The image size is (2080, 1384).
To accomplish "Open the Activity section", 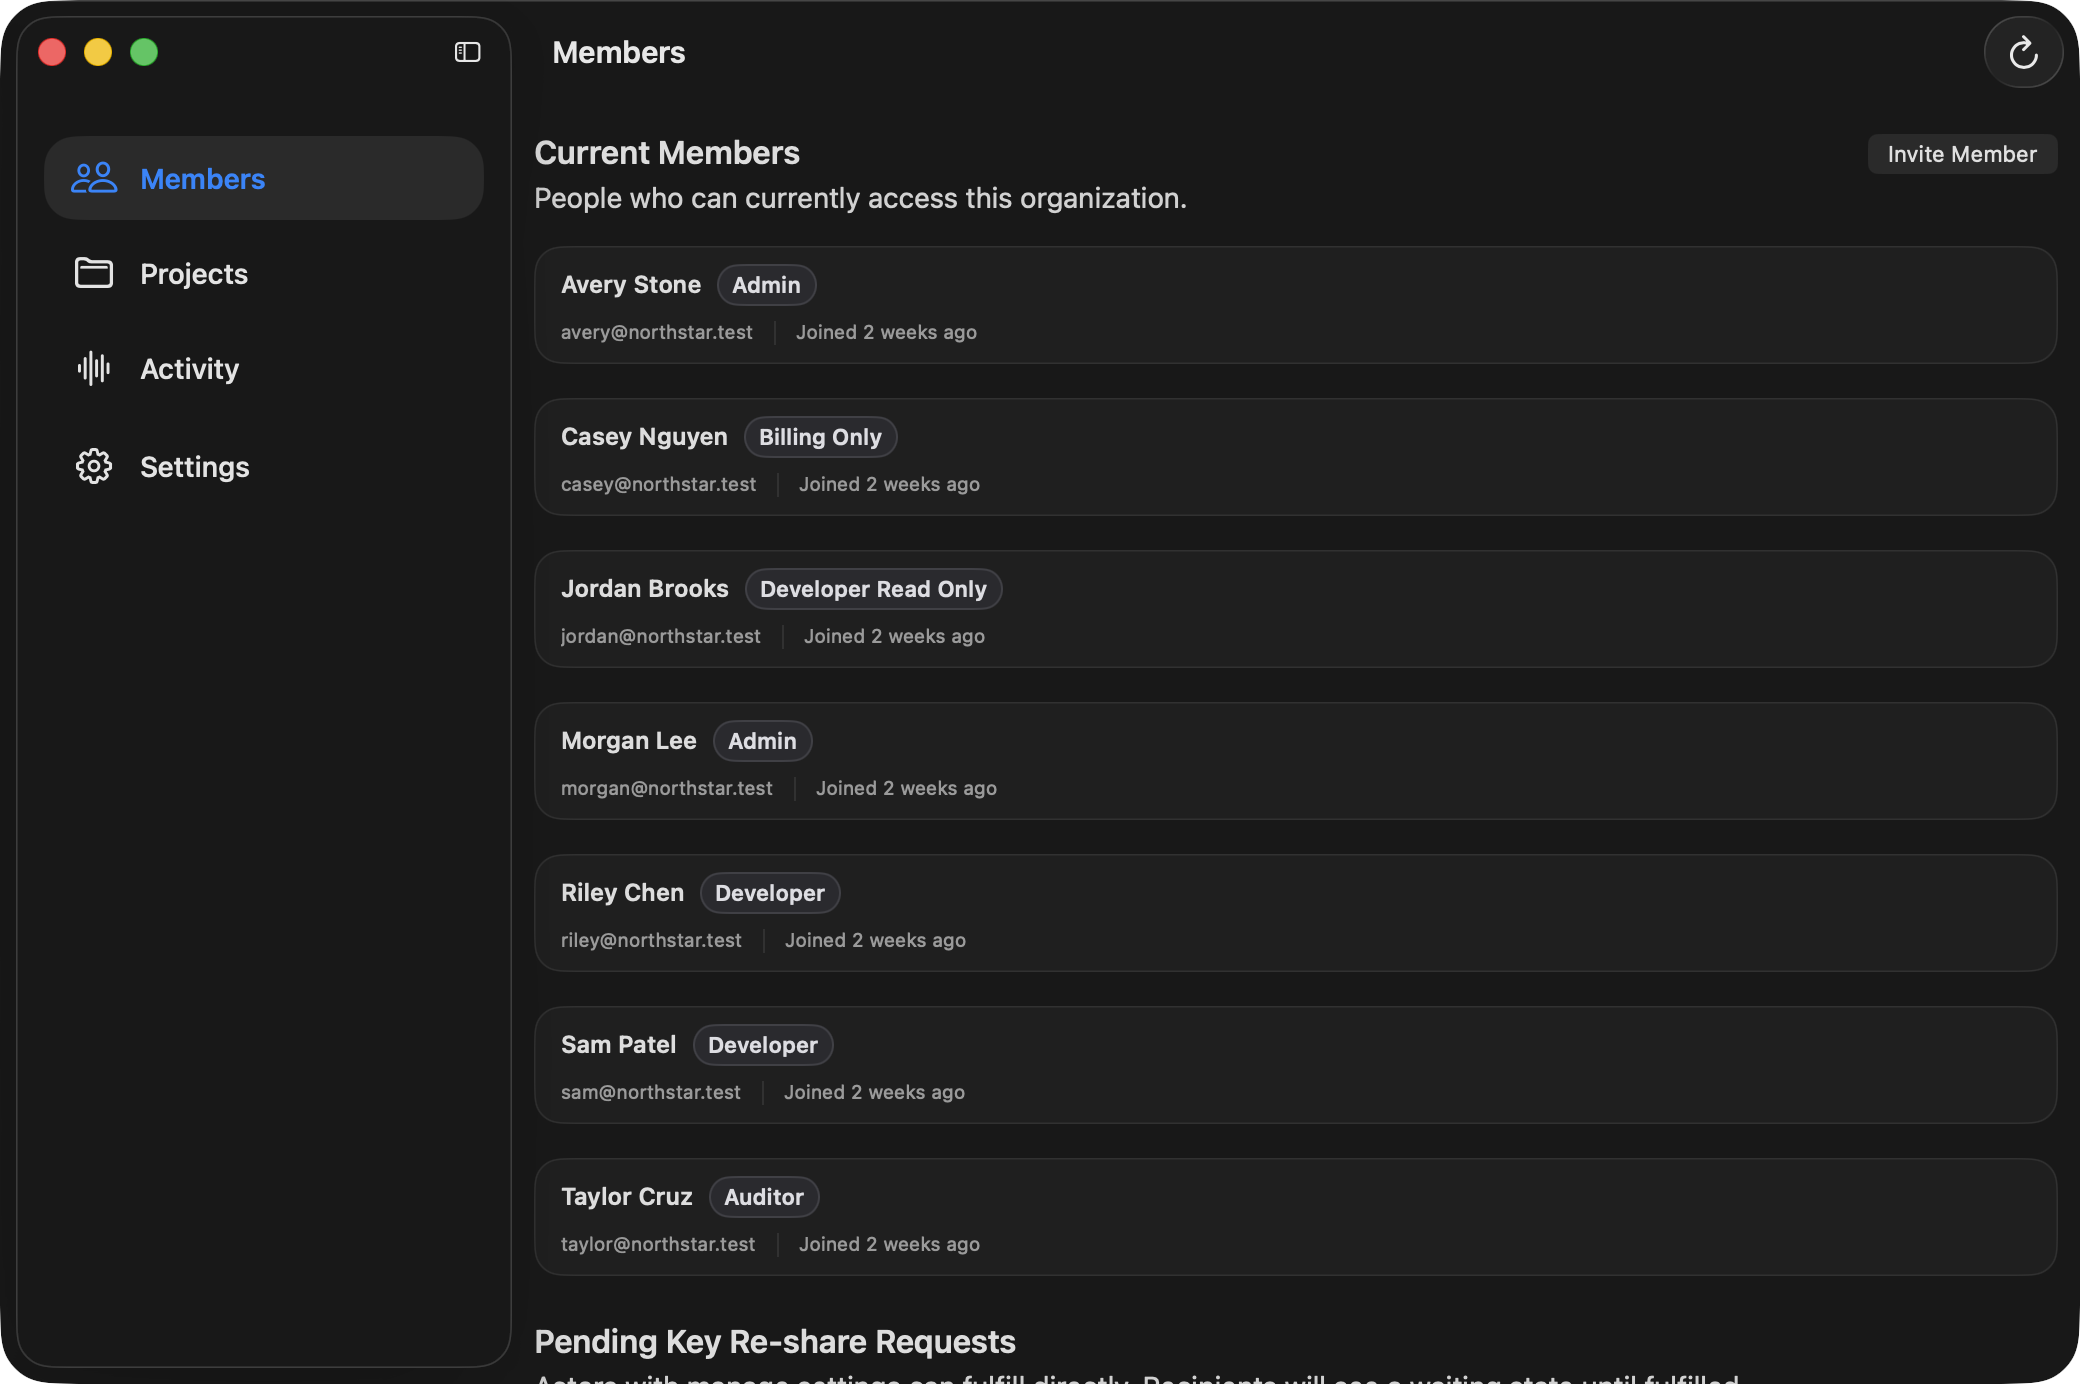I will coord(190,368).
